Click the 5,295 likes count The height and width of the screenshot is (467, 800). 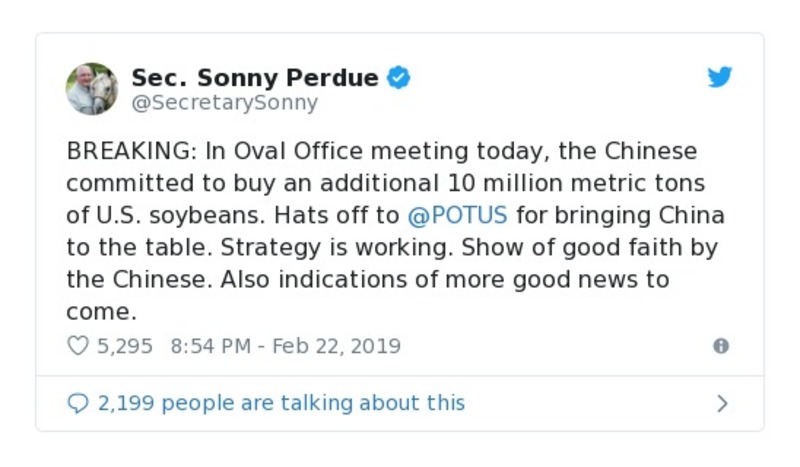click(125, 346)
